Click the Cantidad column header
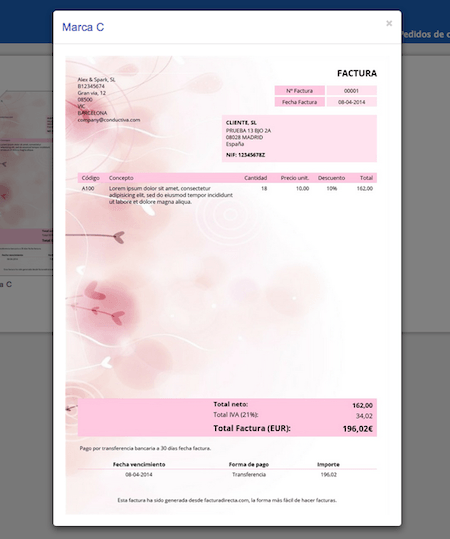The image size is (450, 539). click(255, 178)
